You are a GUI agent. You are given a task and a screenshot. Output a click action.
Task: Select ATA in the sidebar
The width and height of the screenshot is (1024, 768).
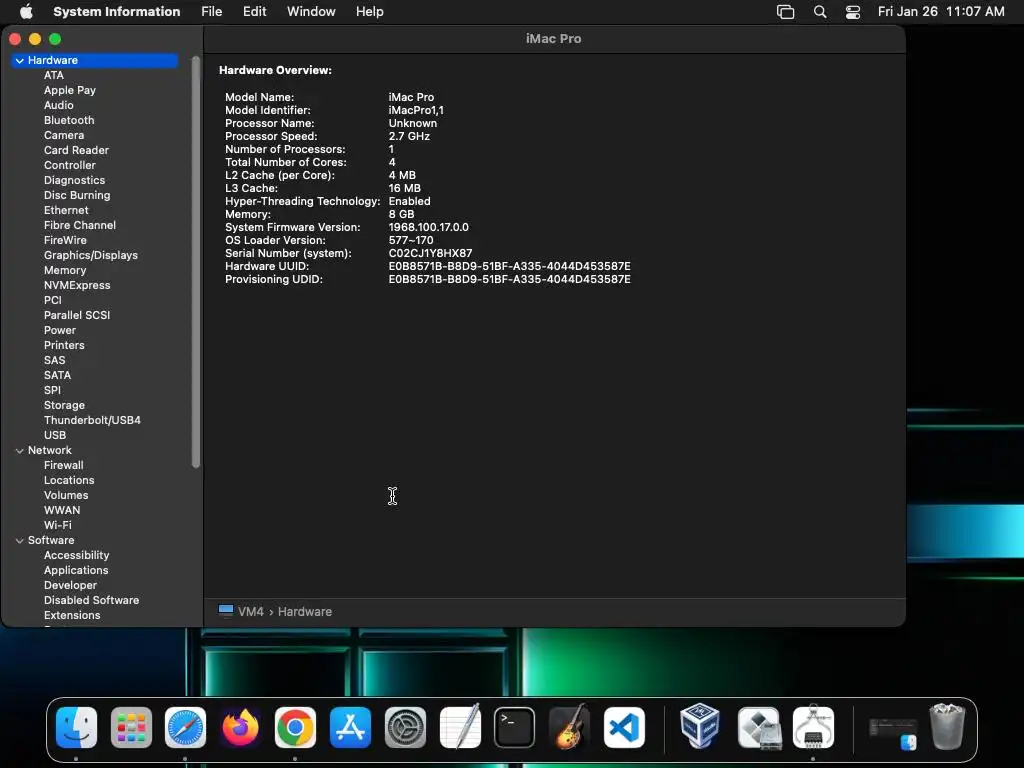coord(54,75)
